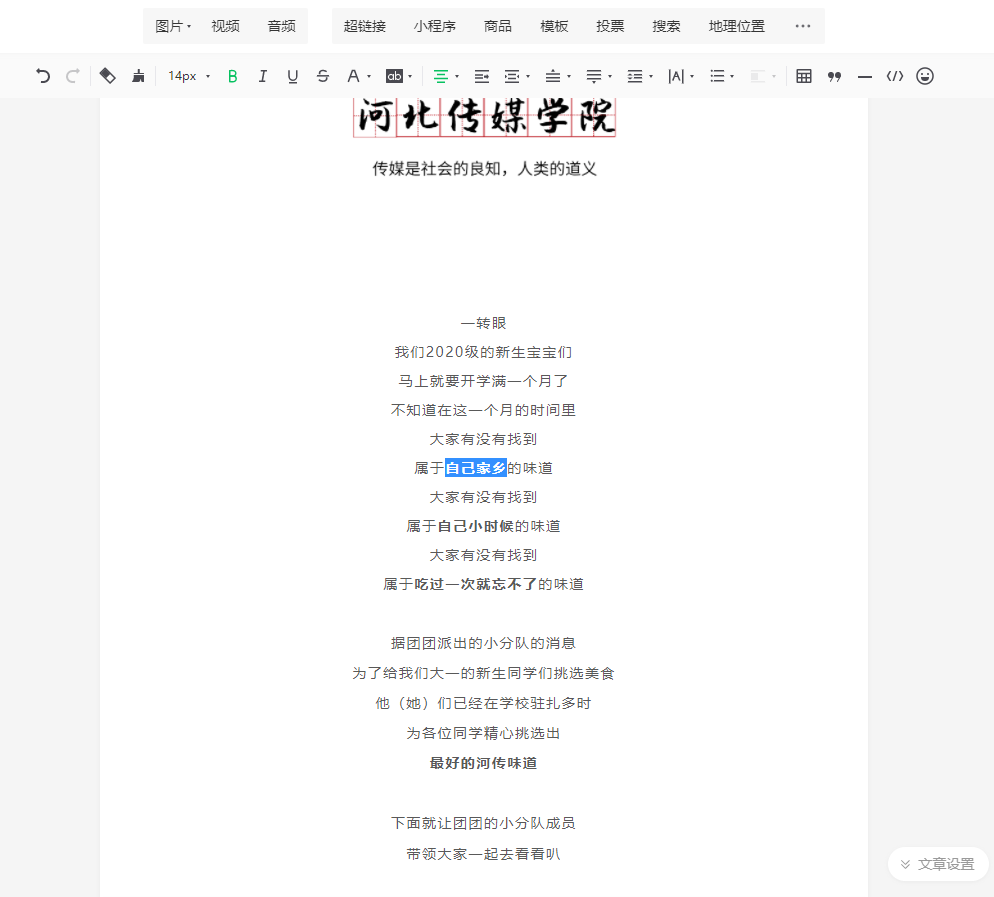Open the alignment dropdown arrow
The height and width of the screenshot is (897, 994).
457,77
